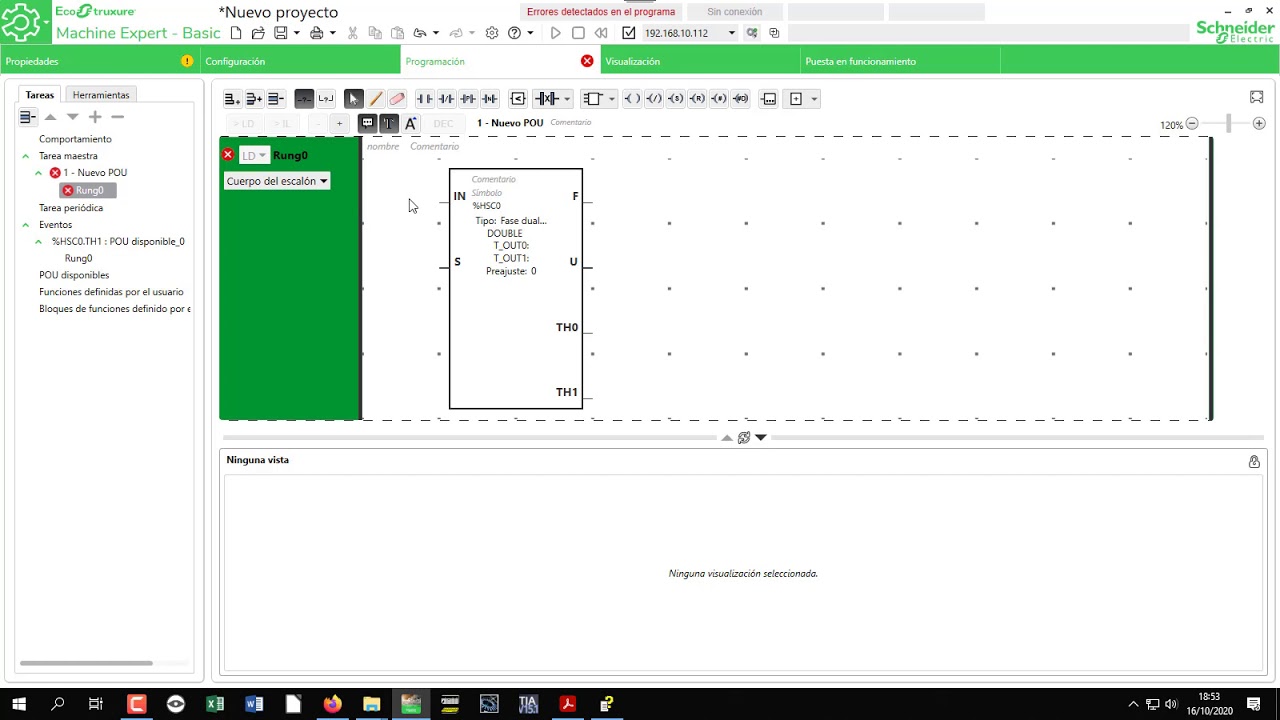This screenshot has width=1280, height=720.
Task: Insert a reset coil (R)
Action: (698, 99)
